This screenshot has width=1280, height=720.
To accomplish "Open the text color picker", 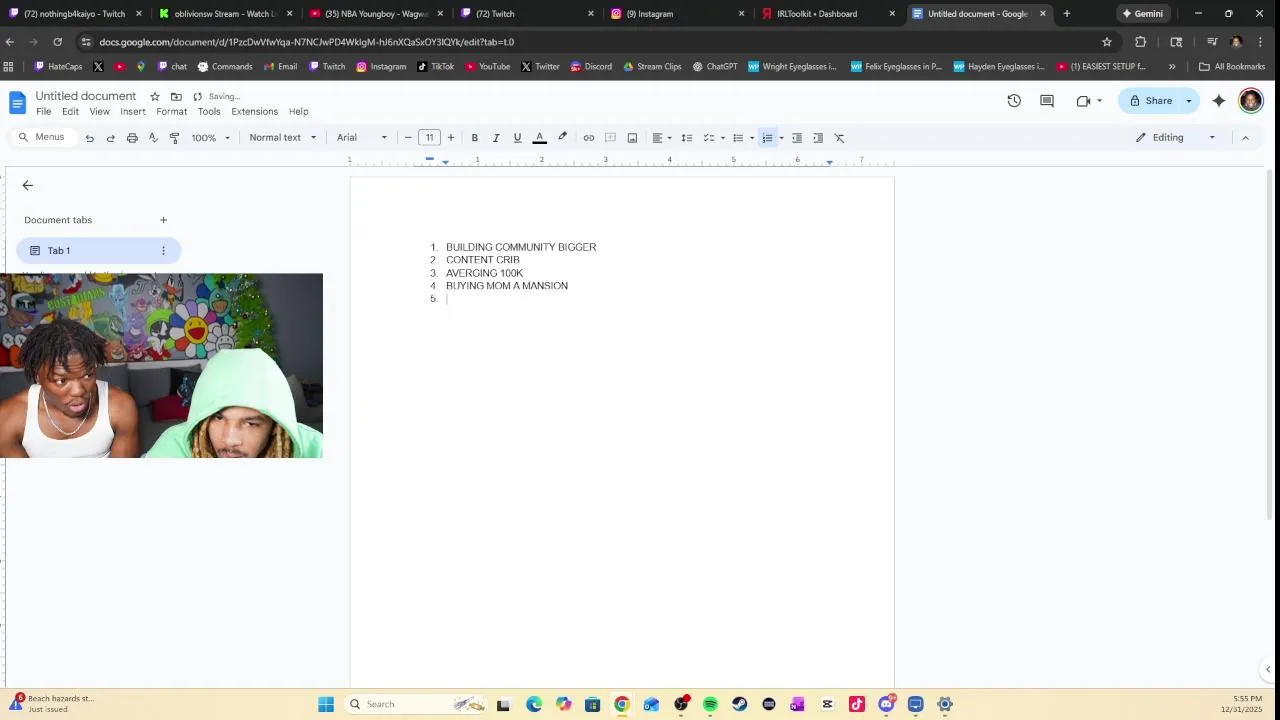I will point(539,138).
